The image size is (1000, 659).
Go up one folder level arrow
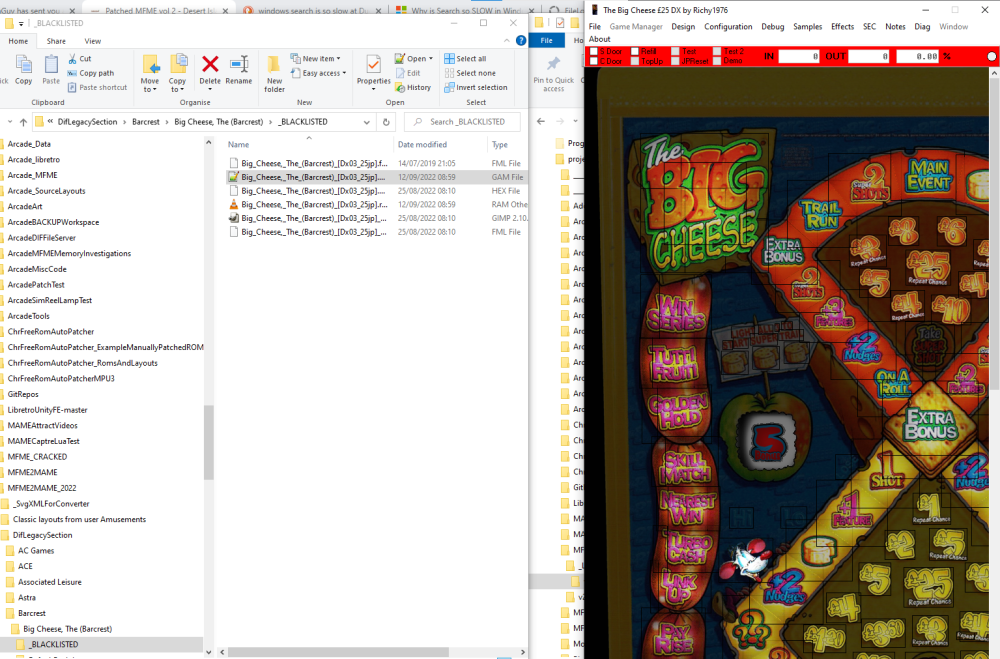point(24,122)
